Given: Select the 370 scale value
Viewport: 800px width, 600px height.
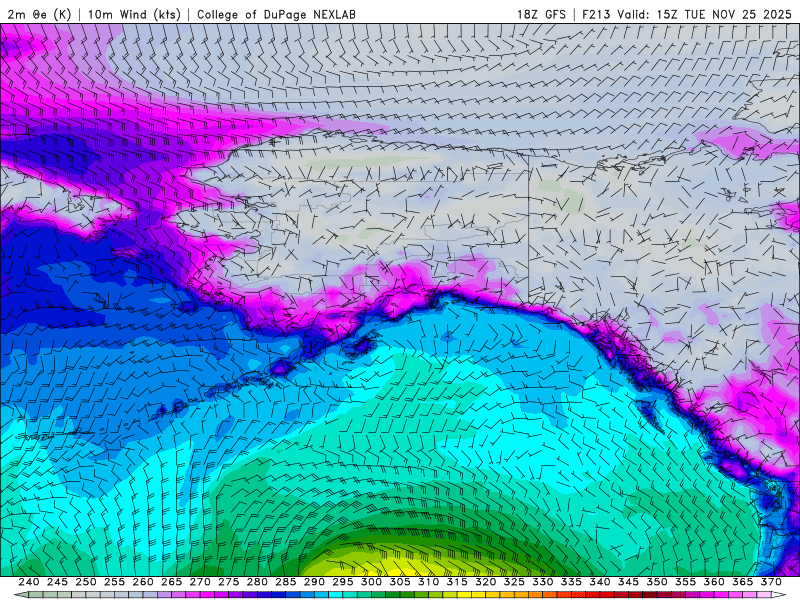Looking at the screenshot, I should pos(771,582).
